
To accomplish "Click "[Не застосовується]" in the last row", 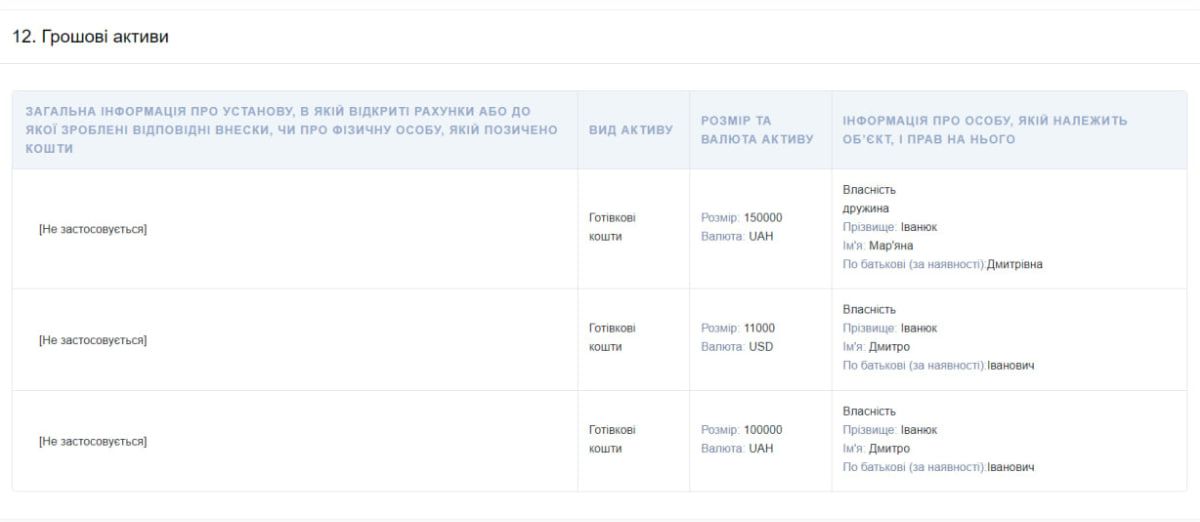I will click(x=92, y=441).
